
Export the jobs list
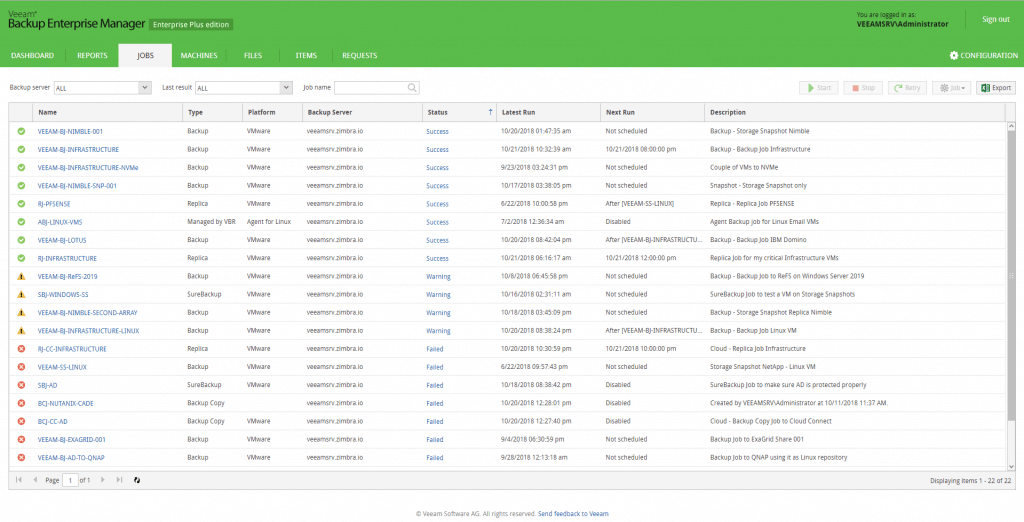click(x=996, y=88)
